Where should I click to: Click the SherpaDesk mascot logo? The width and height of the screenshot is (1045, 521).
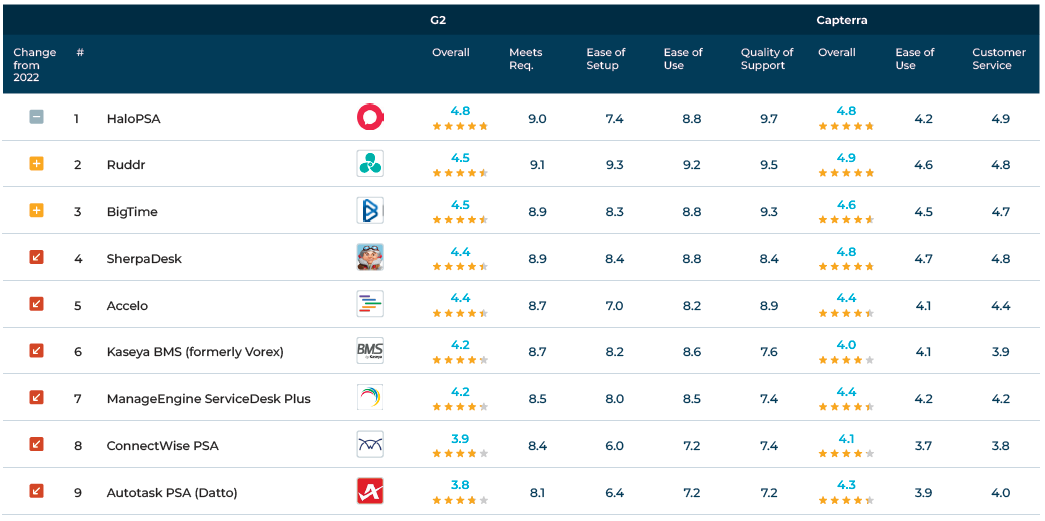[370, 258]
